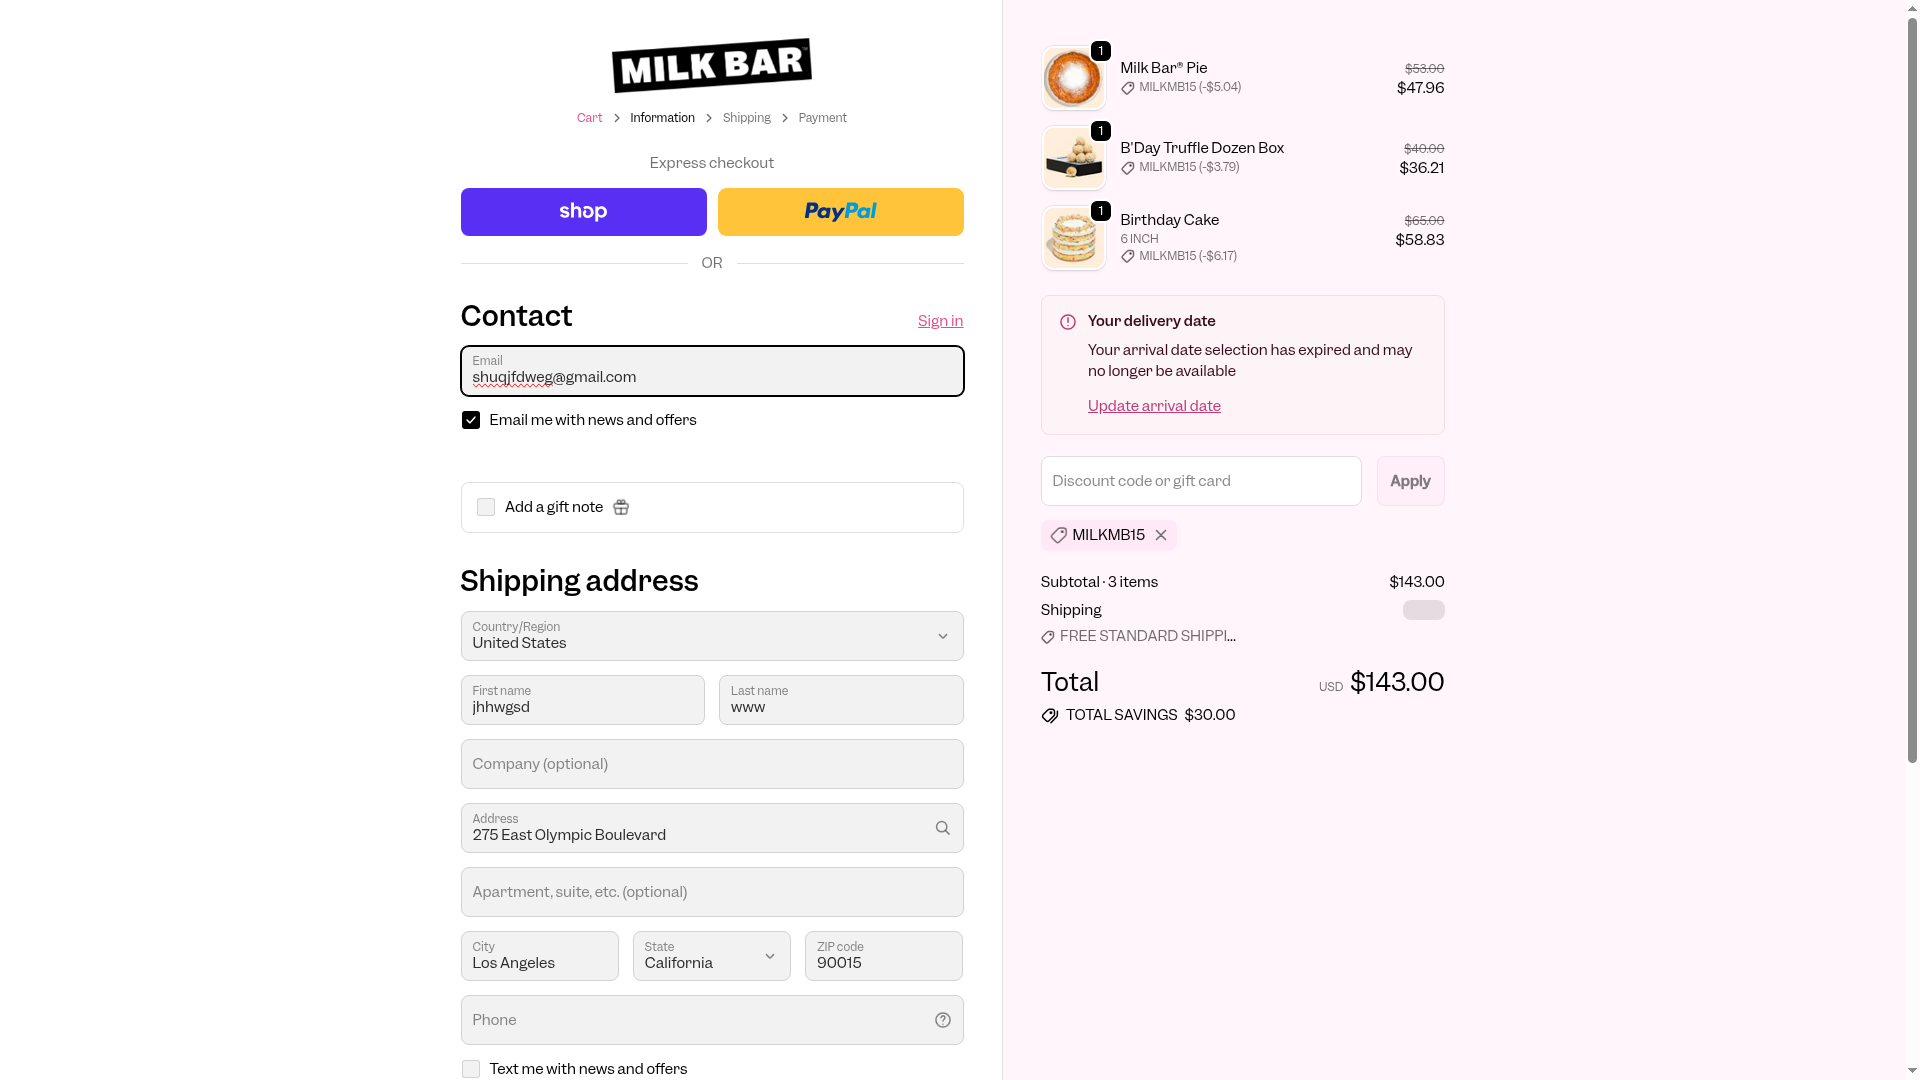Click the Discount code or gift card field
This screenshot has width=1920, height=1080.
pyautogui.click(x=1200, y=481)
